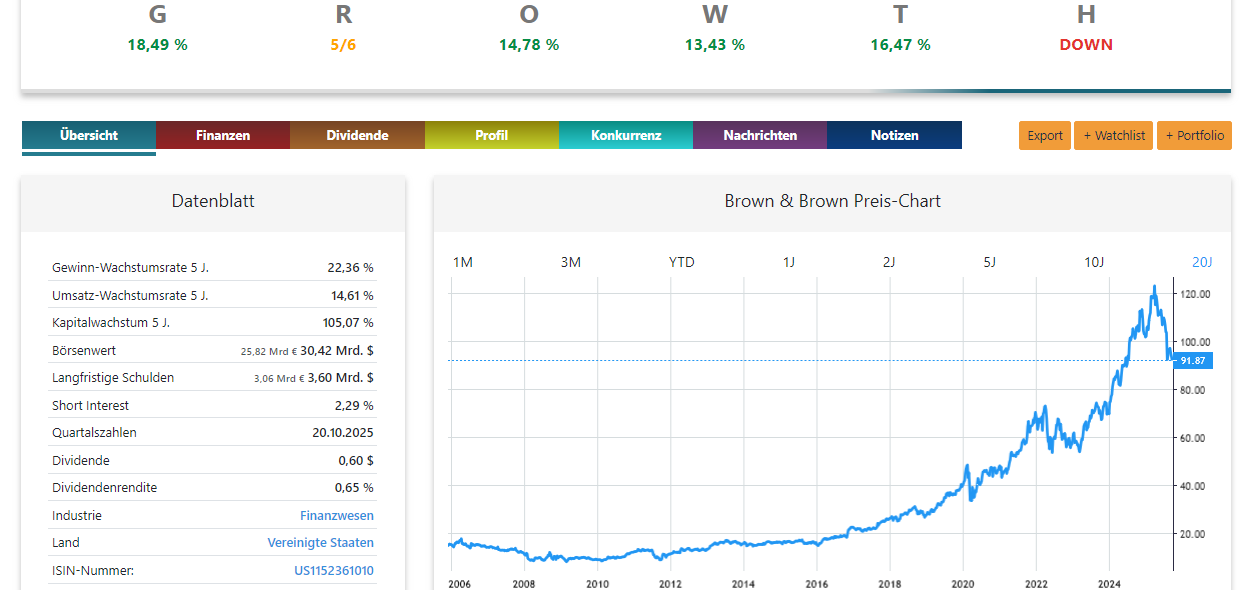Add stock via + Watchlist button
The height and width of the screenshot is (590, 1248).
(1114, 136)
